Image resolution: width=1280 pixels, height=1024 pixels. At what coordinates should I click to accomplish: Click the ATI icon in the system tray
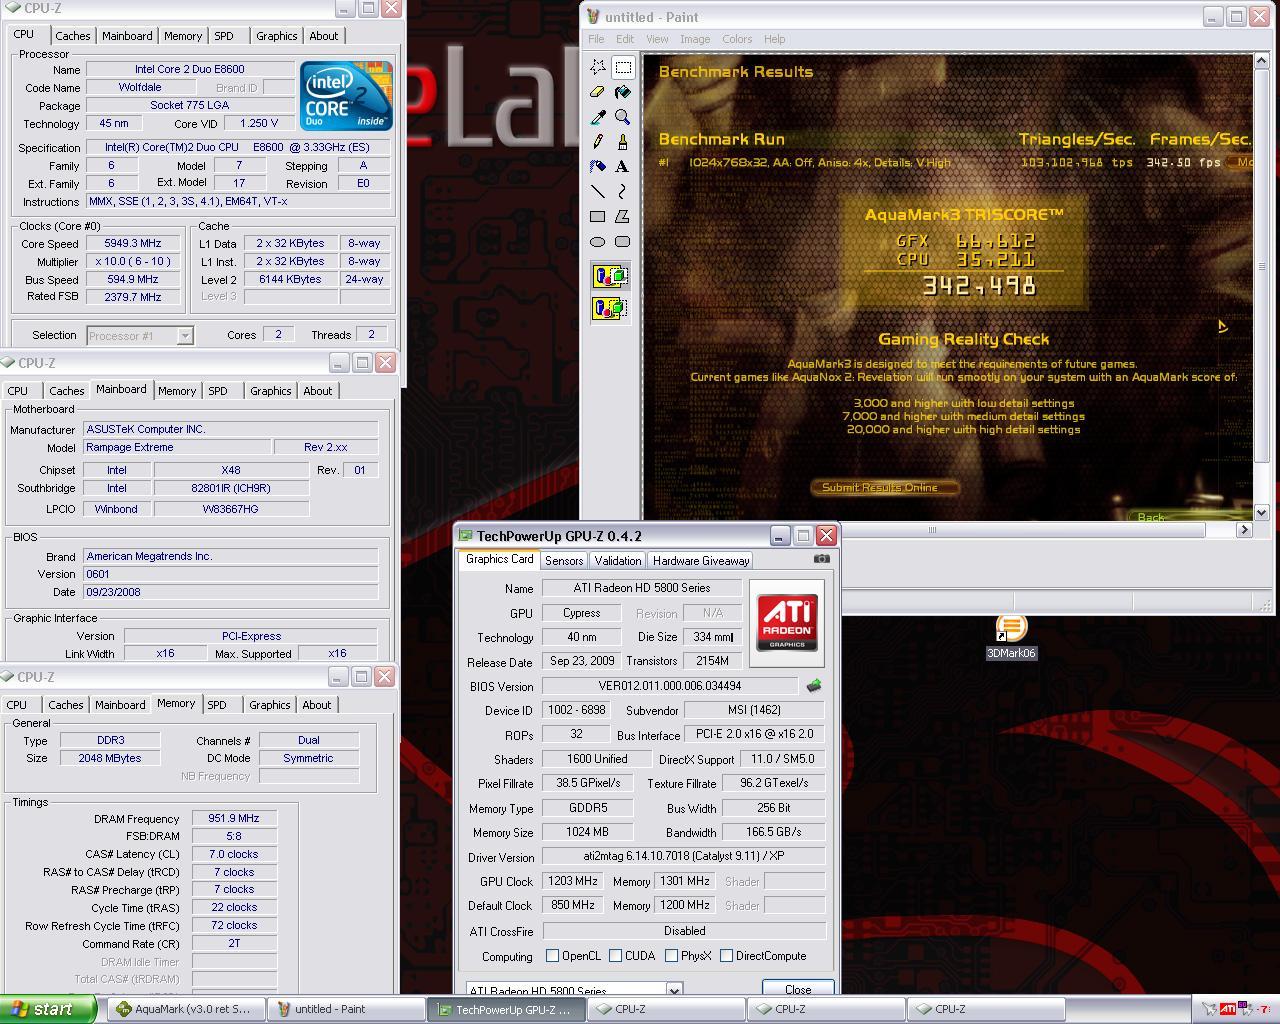coord(1226,1009)
